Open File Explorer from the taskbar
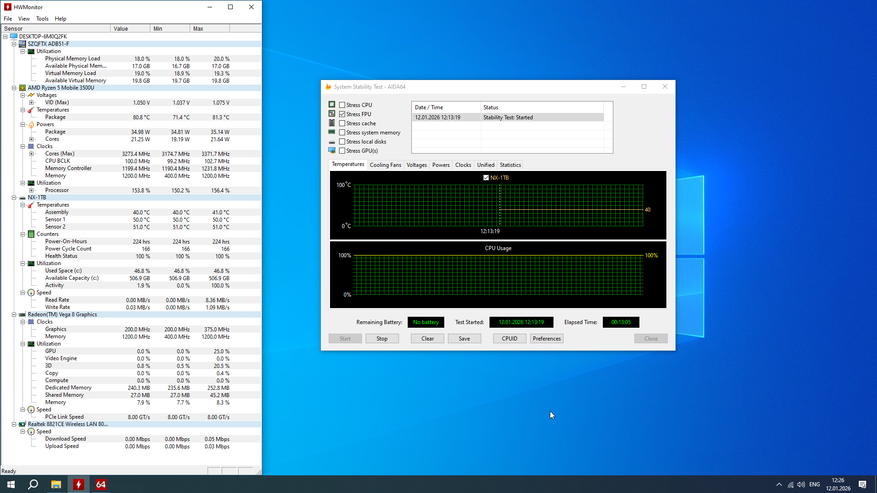Viewport: 877px width, 493px height. click(56, 484)
